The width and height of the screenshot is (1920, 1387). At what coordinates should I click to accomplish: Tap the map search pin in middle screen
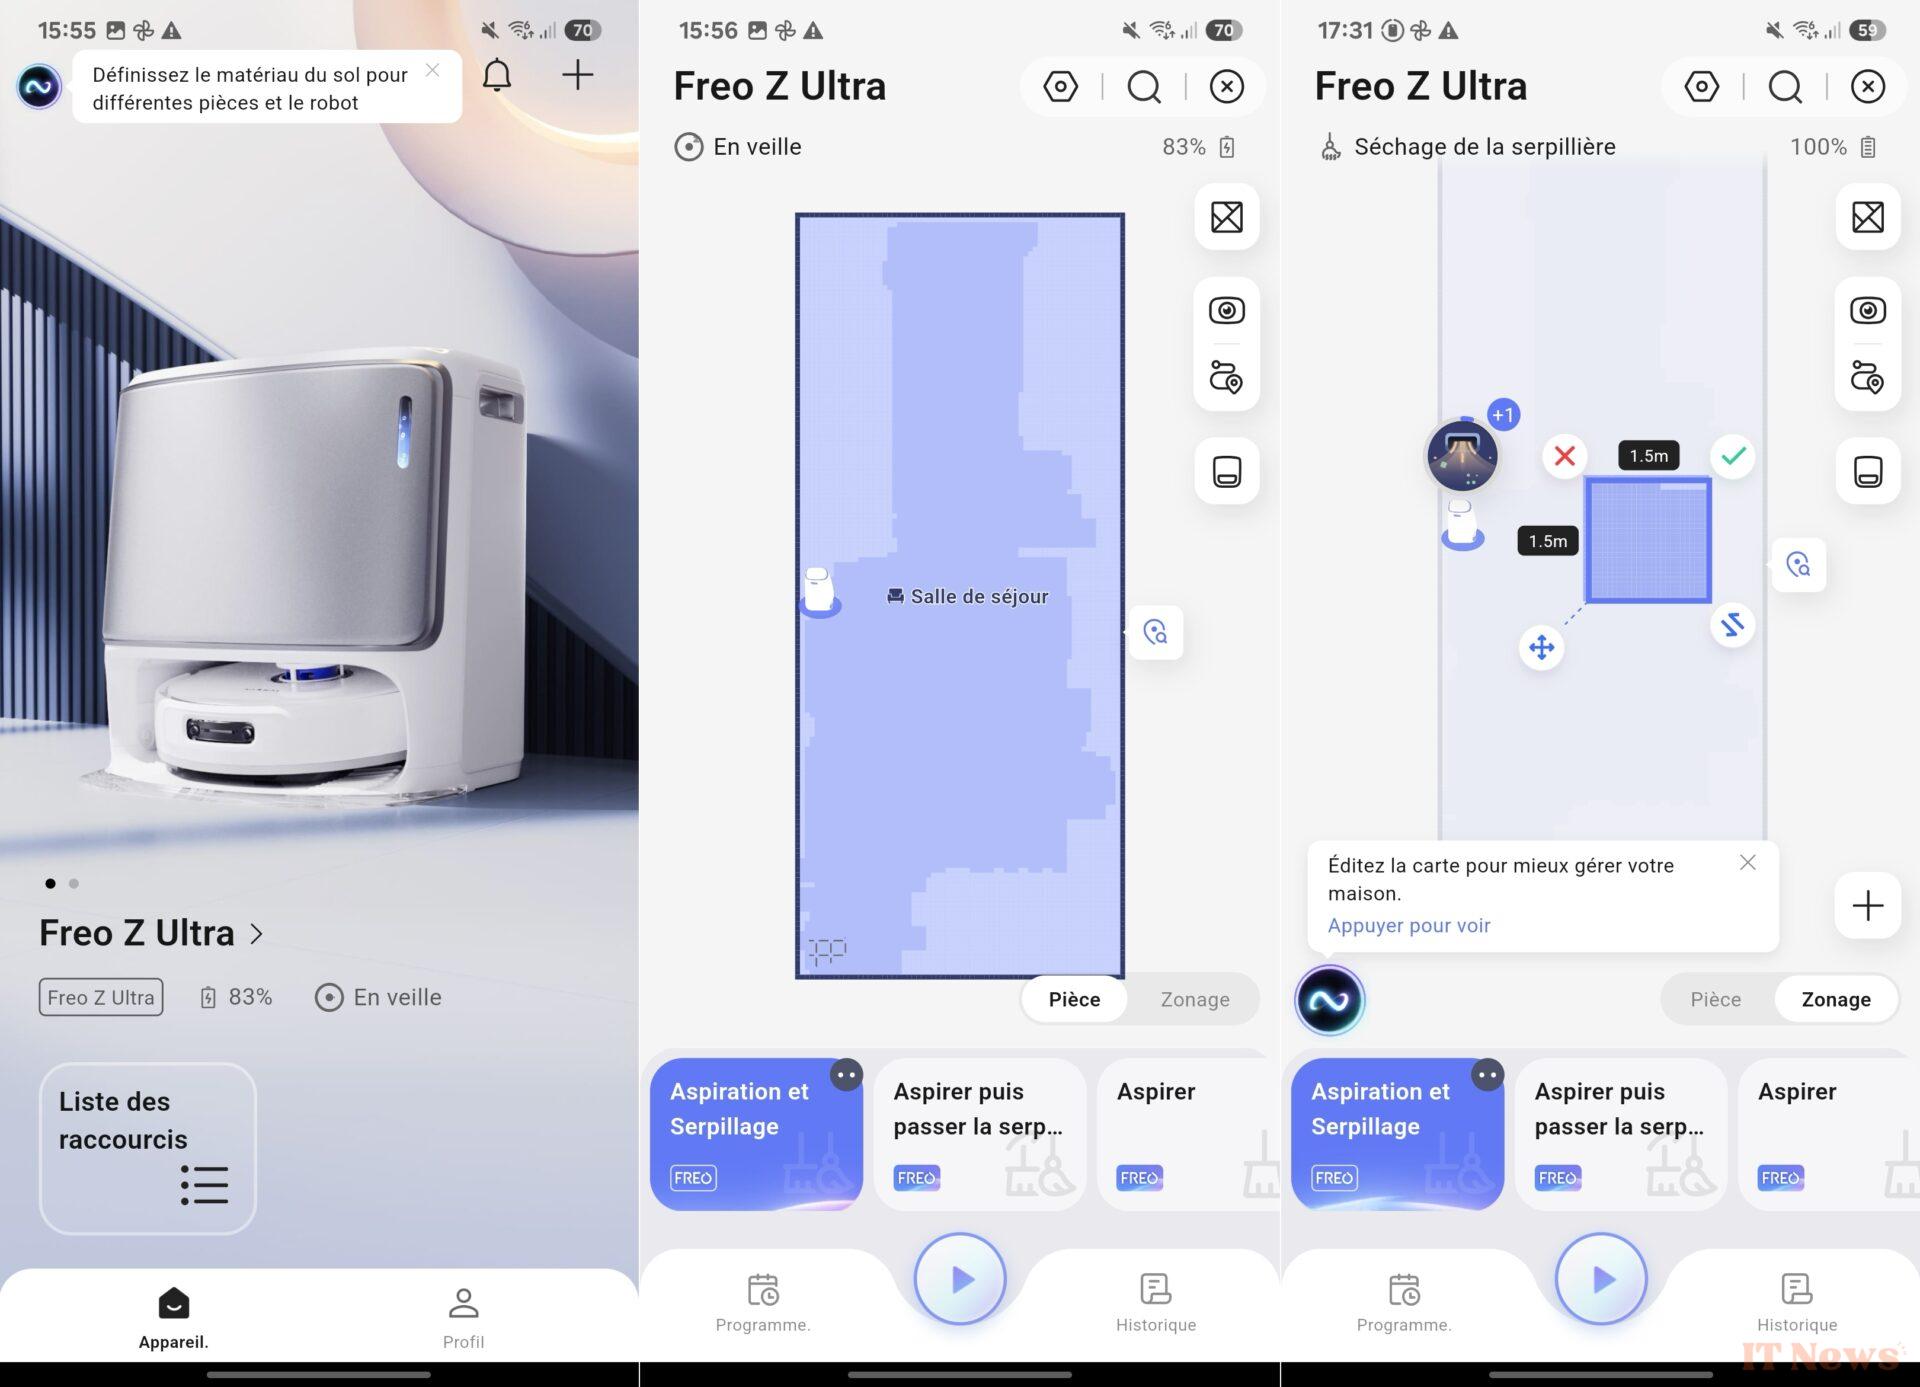click(1156, 632)
